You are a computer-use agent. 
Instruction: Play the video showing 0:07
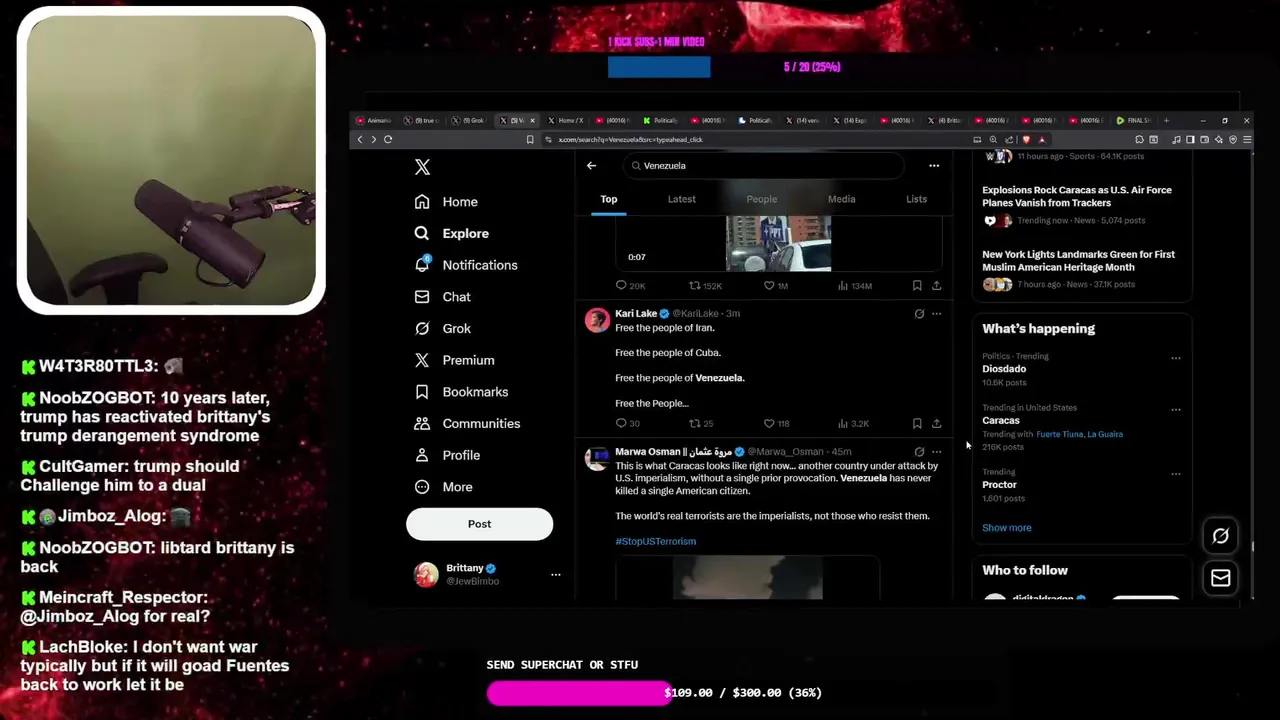(778, 243)
